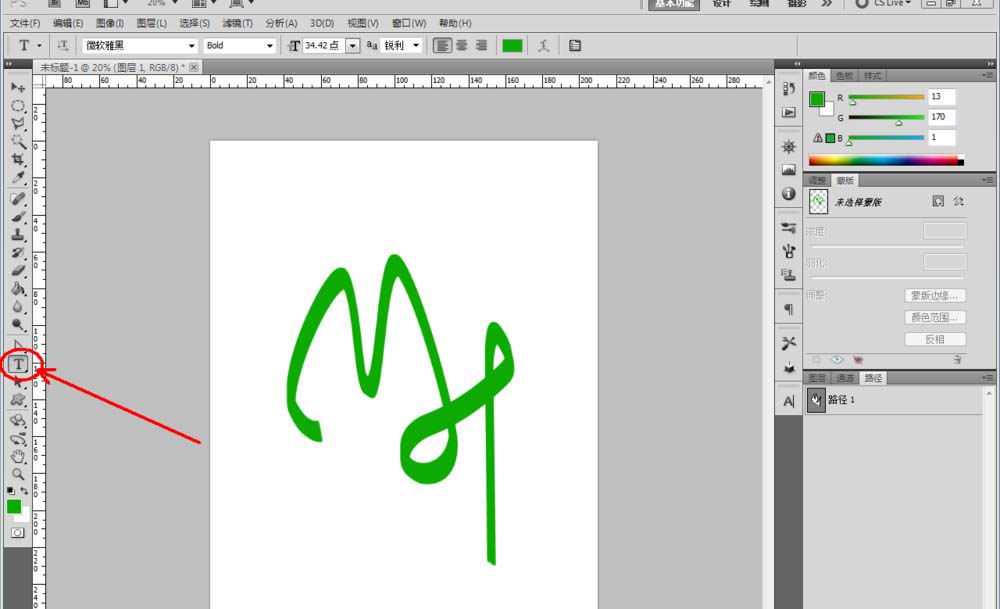Open the Actions panel icon in dock

pyautogui.click(x=789, y=112)
